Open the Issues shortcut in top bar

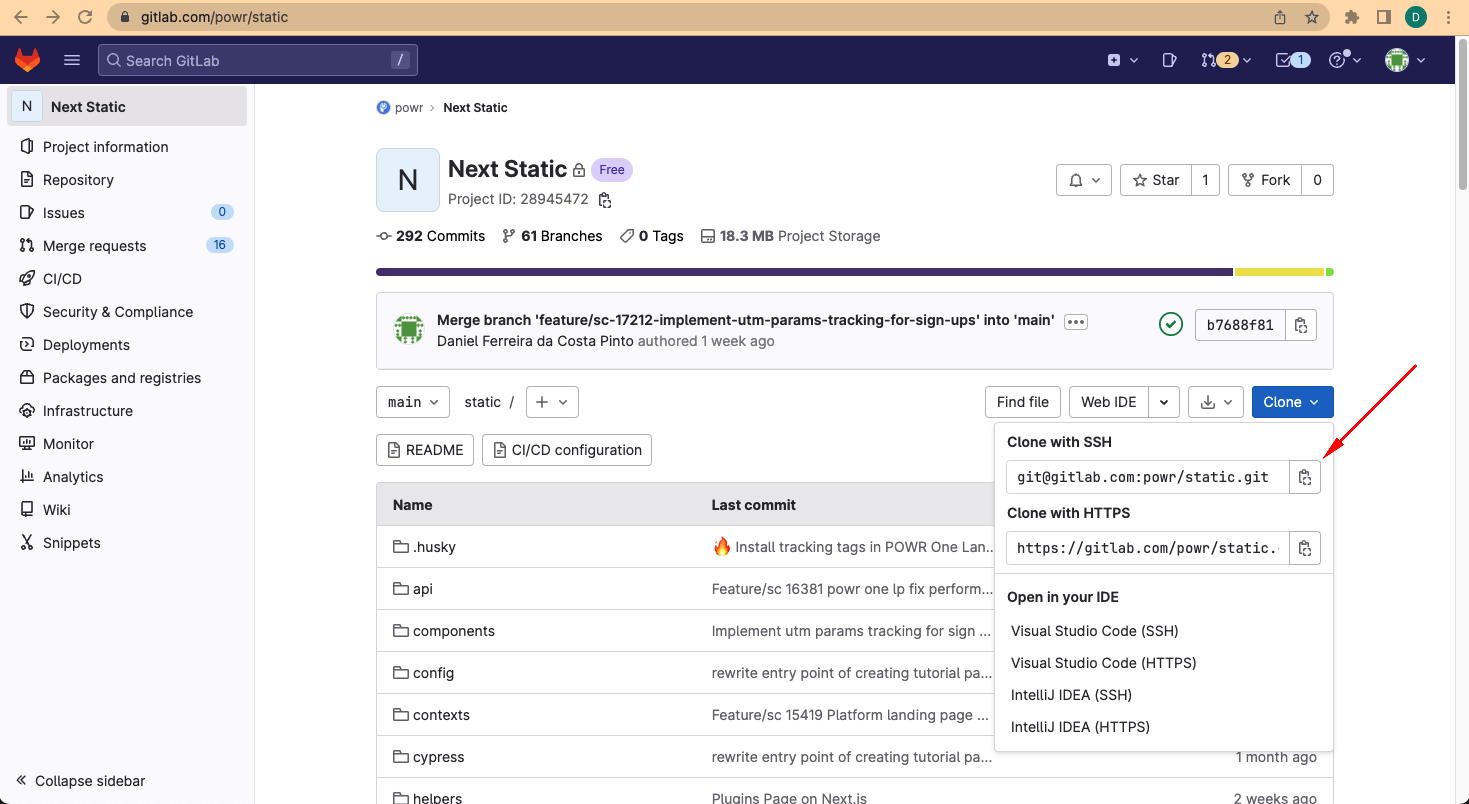[x=1169, y=60]
